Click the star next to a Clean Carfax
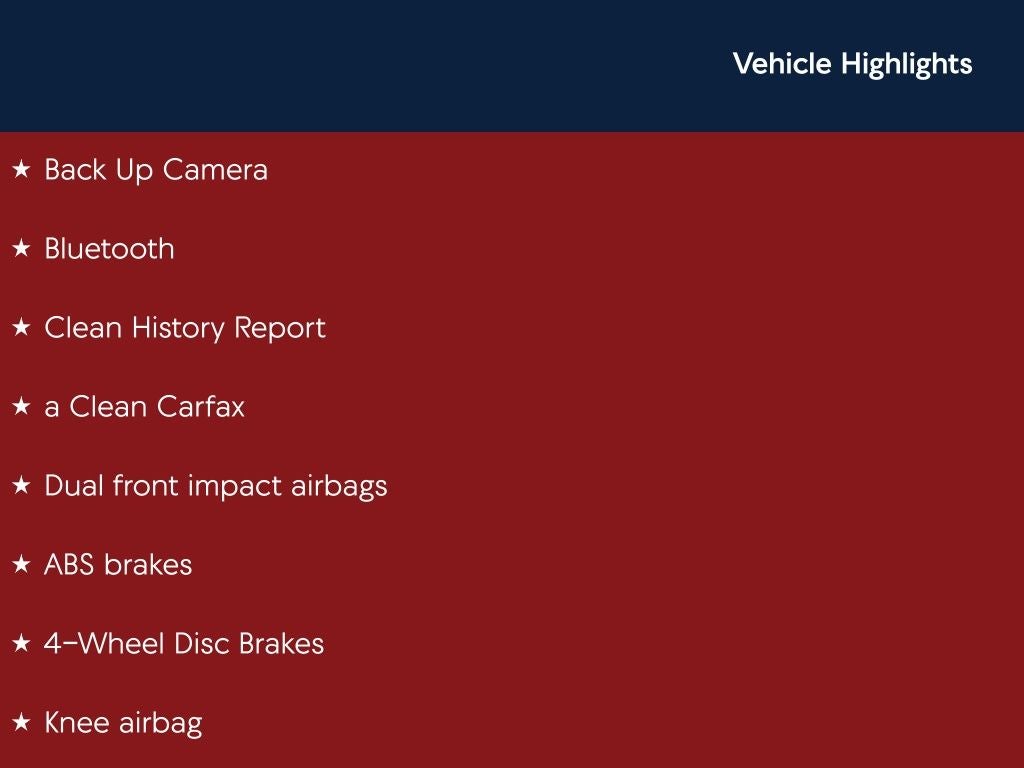The height and width of the screenshot is (768, 1024). coord(21,407)
